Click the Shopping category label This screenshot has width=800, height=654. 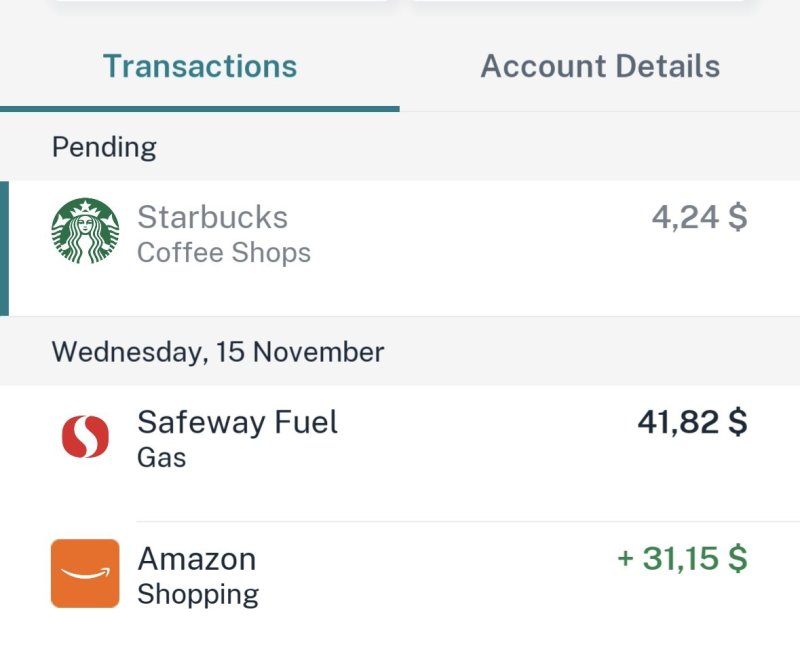coord(197,594)
